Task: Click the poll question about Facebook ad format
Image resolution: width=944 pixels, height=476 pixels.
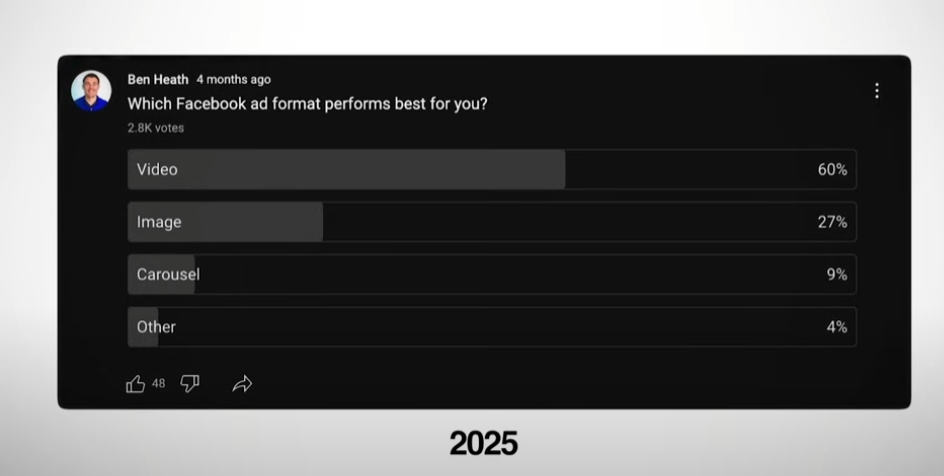Action: point(307,104)
